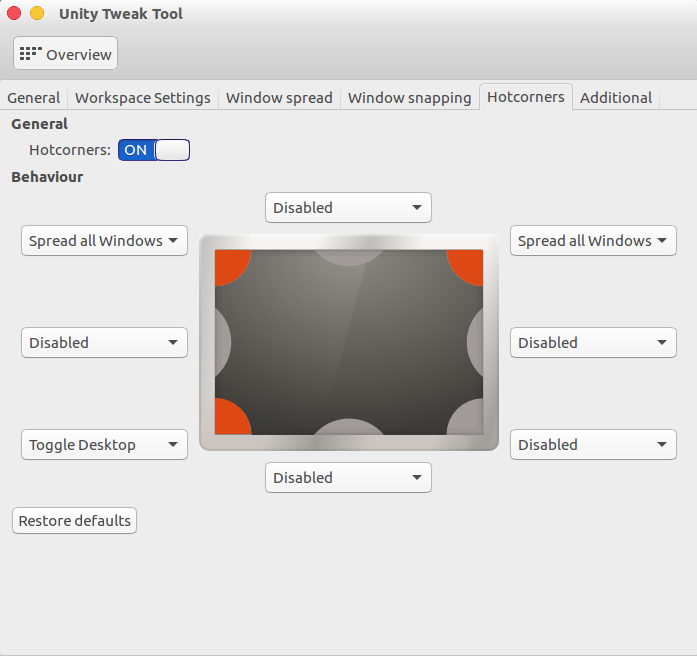The image size is (697, 656).
Task: Click the Unity Tweak Tool window title
Action: coord(121,14)
